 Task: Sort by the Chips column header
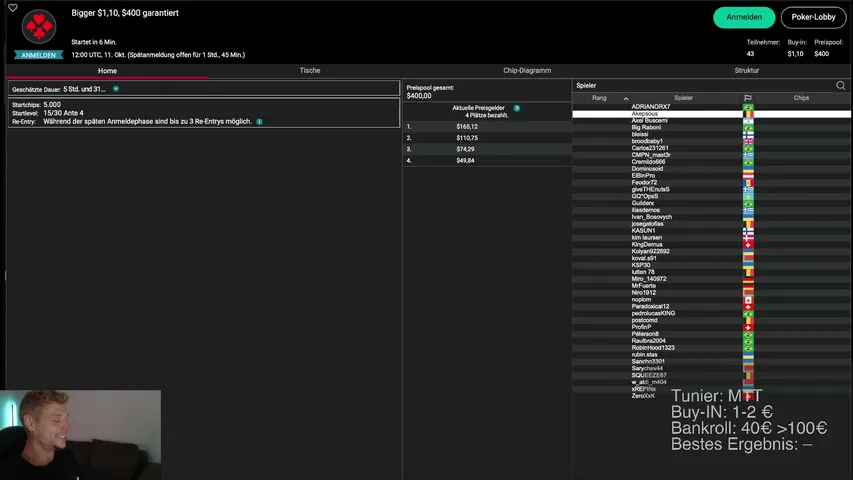801,98
